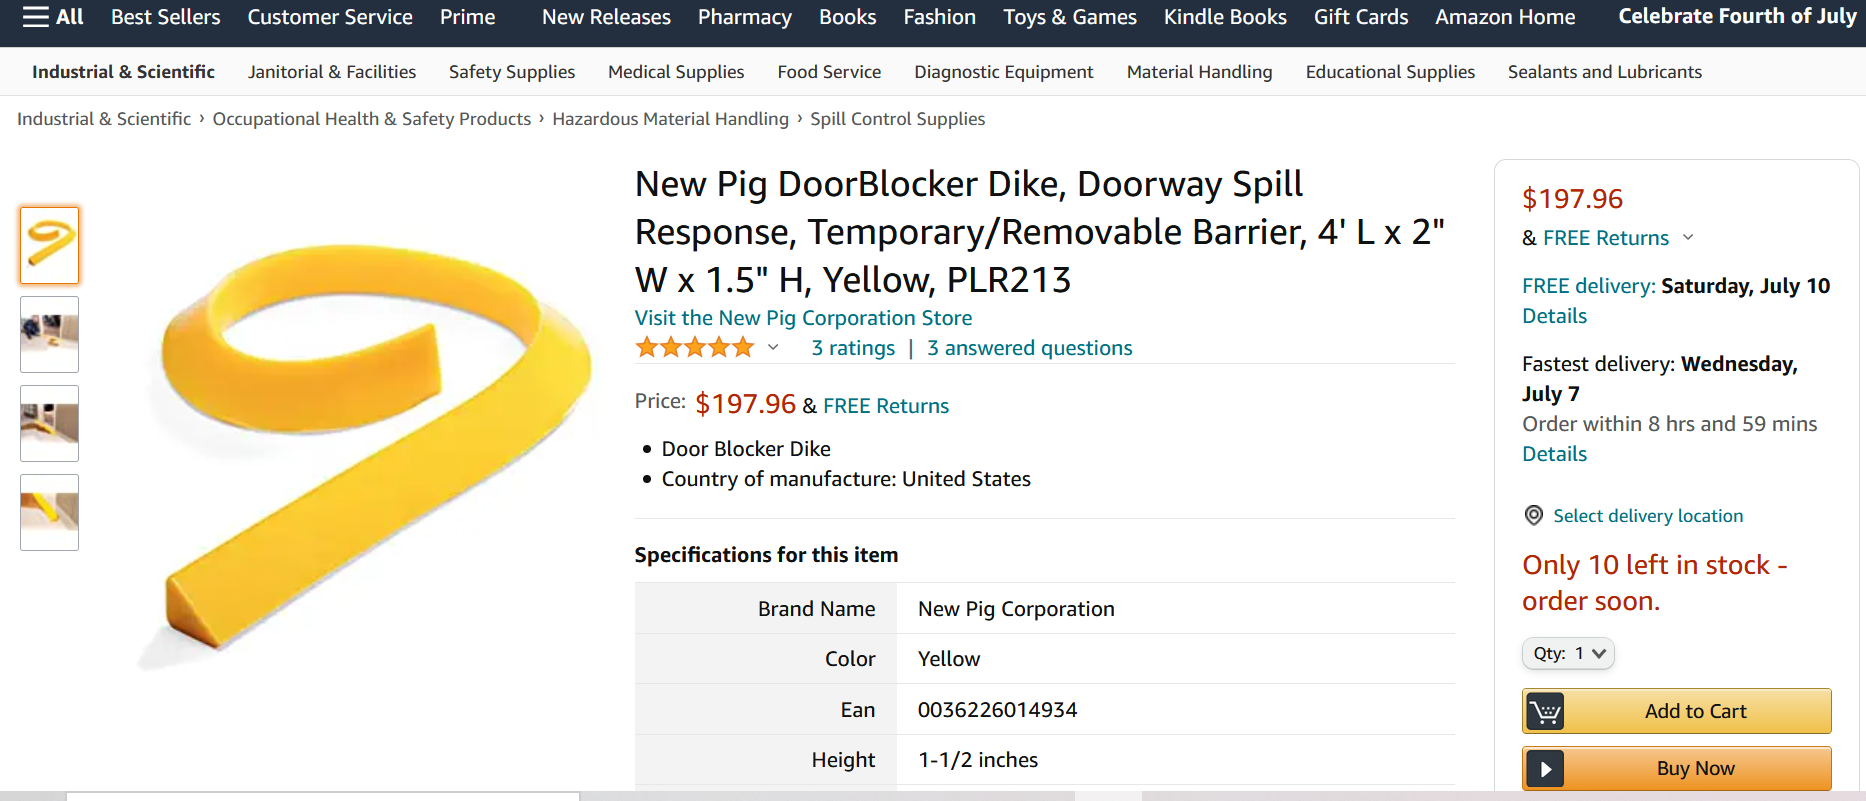Image resolution: width=1866 pixels, height=801 pixels.
Task: Open the Qty quantity dropdown
Action: pos(1568,653)
